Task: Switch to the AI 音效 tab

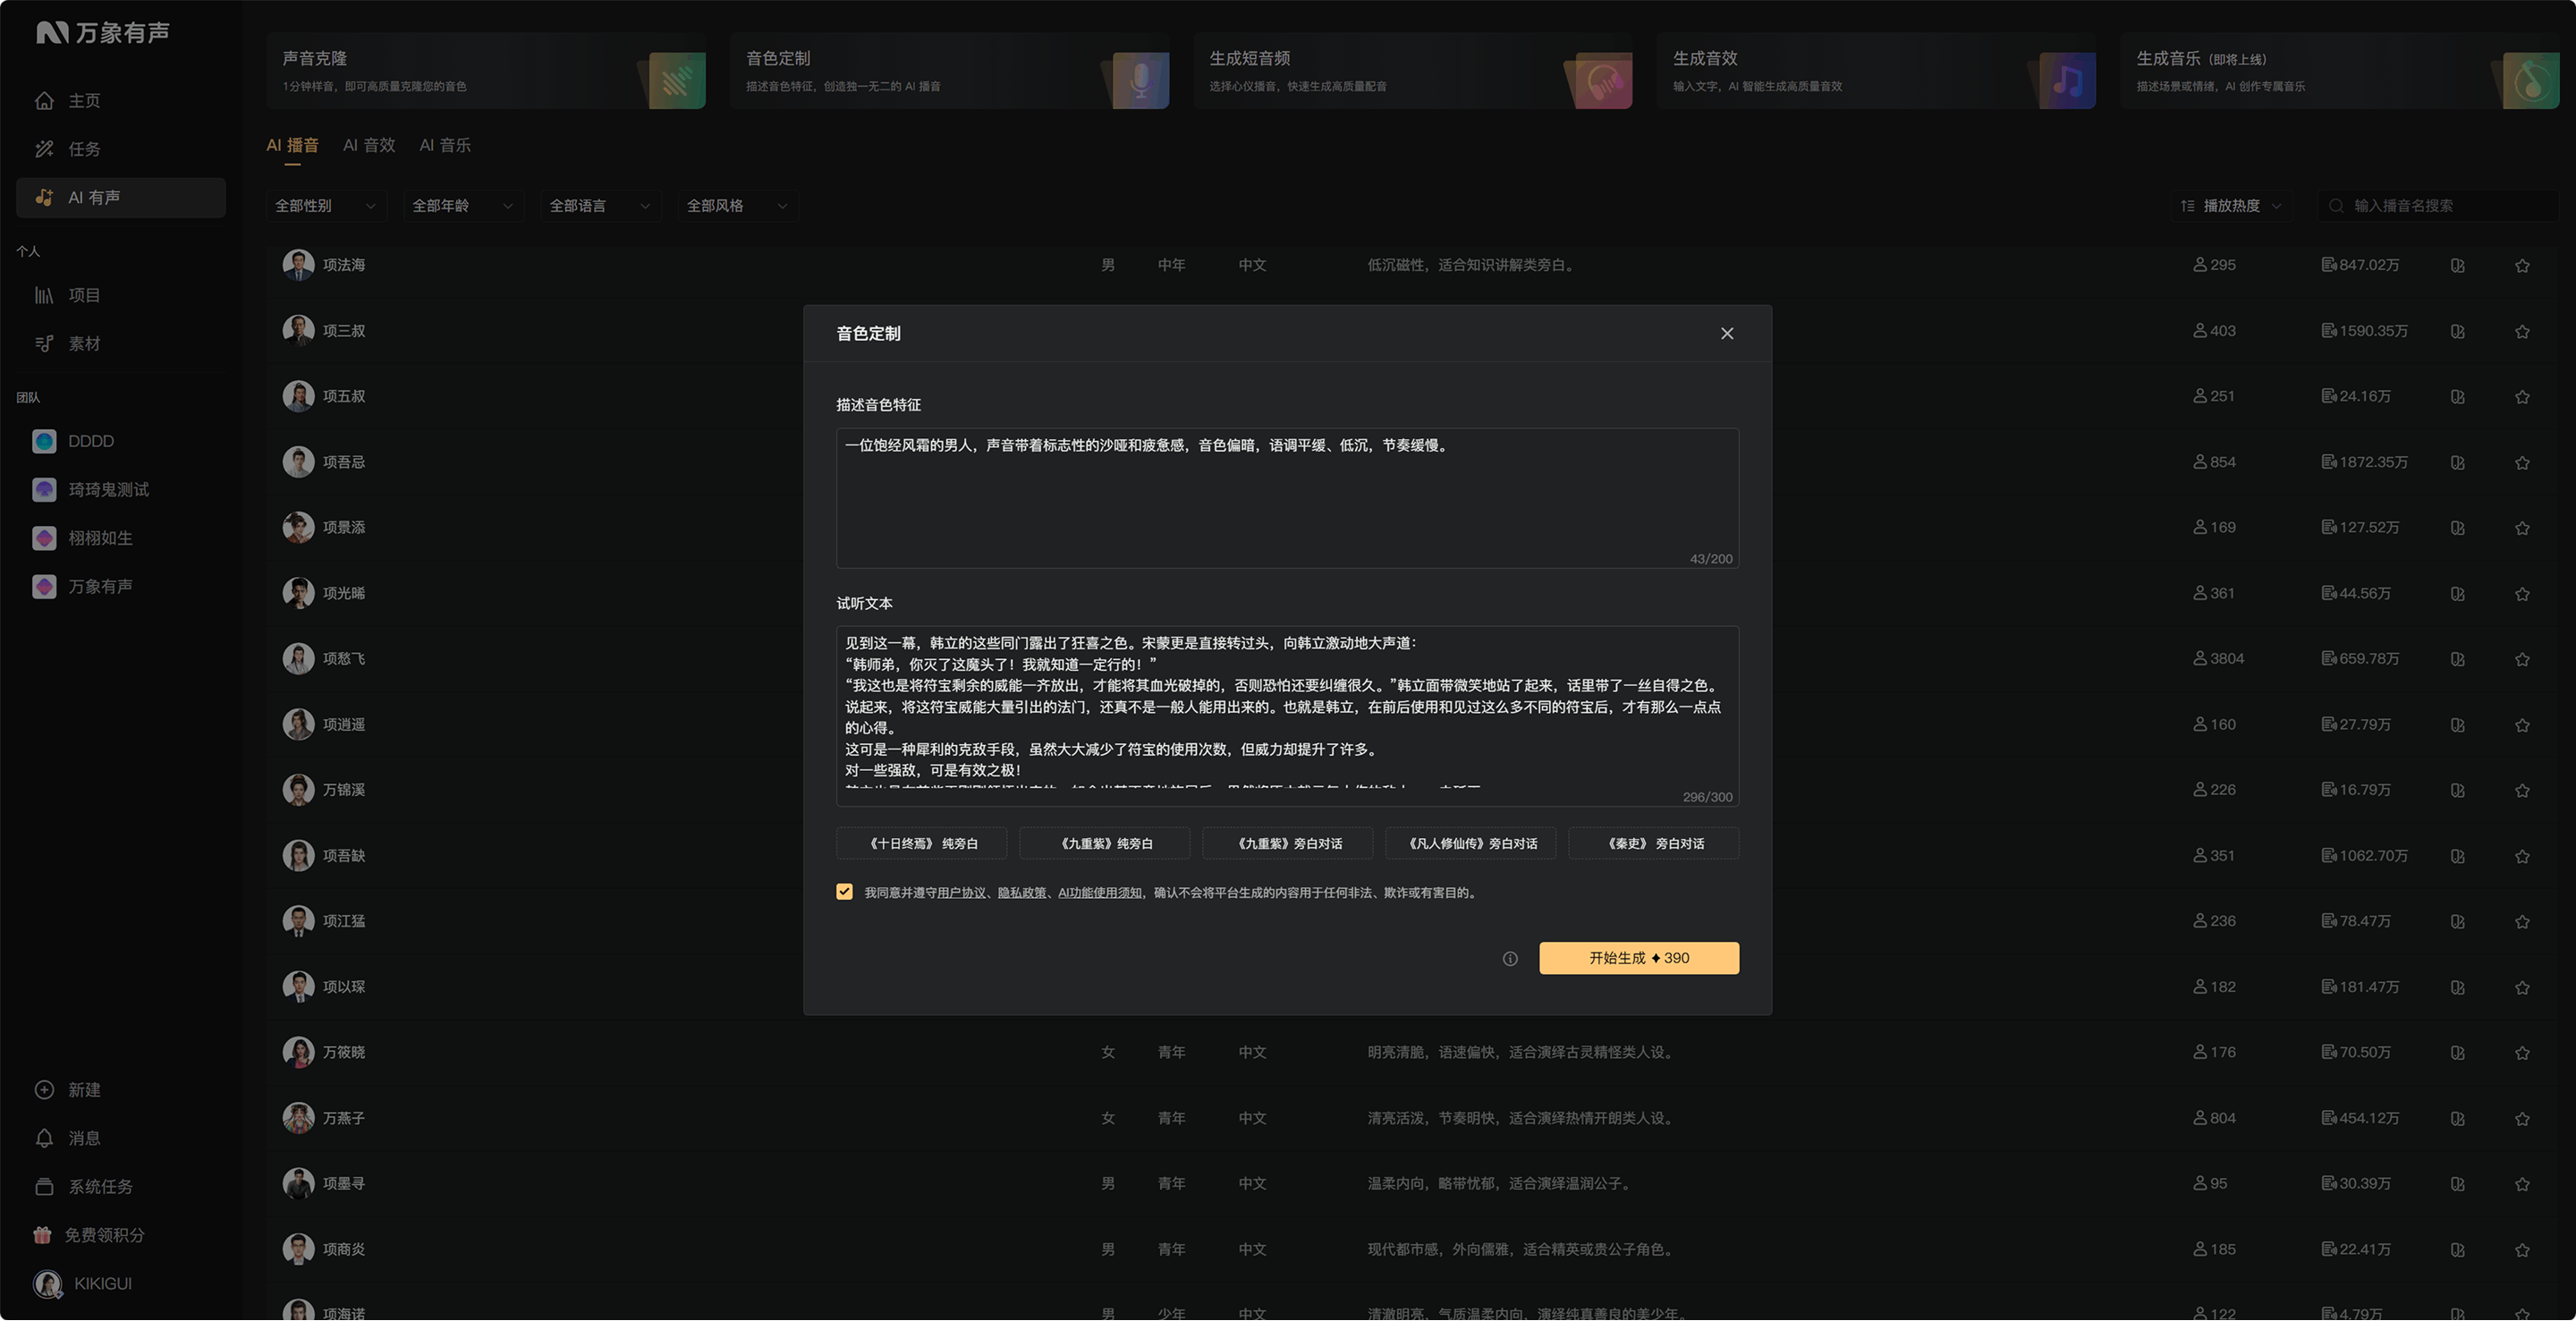Action: [x=369, y=146]
